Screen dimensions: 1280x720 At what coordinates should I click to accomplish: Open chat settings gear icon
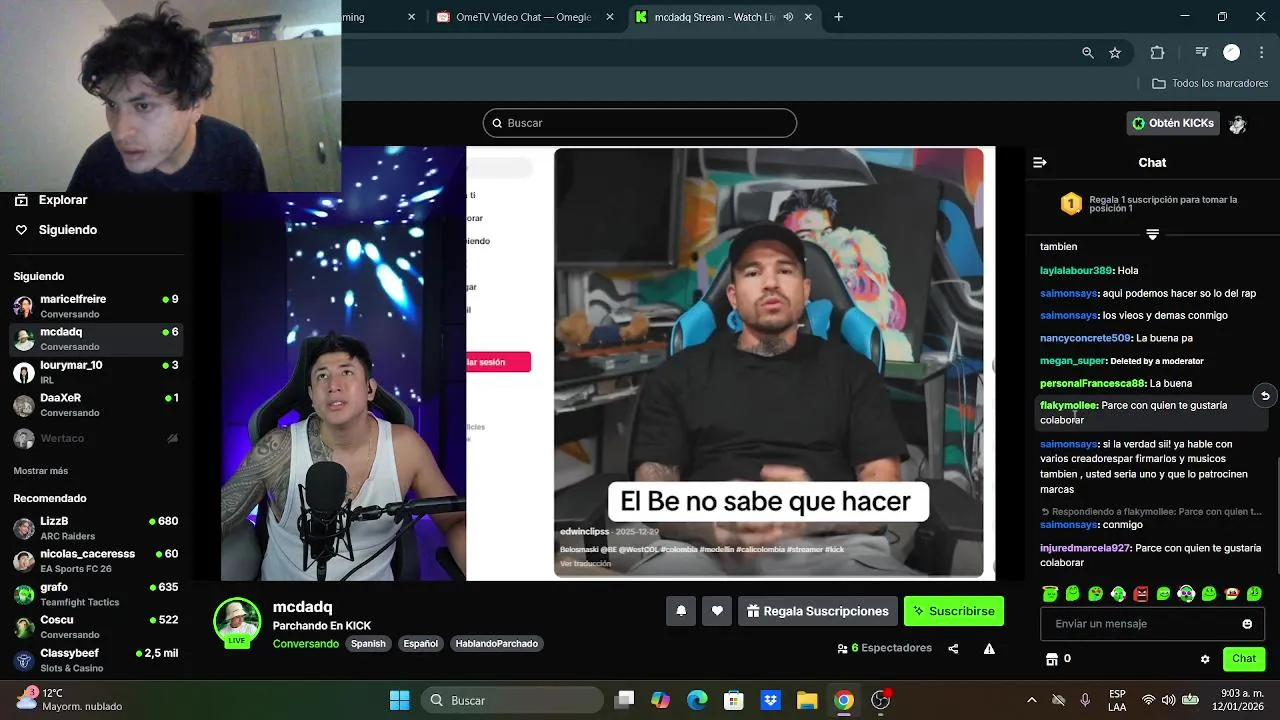click(1205, 659)
